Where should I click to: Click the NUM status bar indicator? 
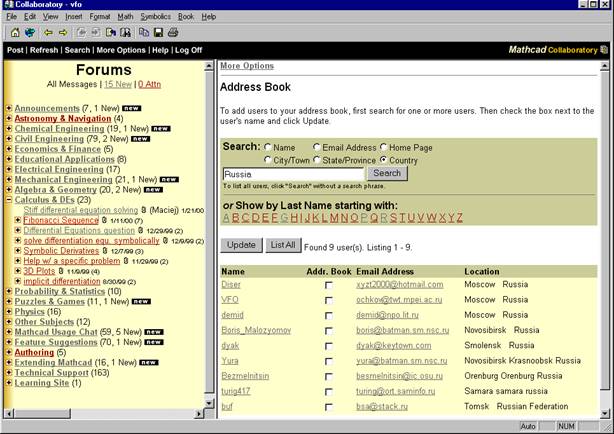click(x=566, y=426)
